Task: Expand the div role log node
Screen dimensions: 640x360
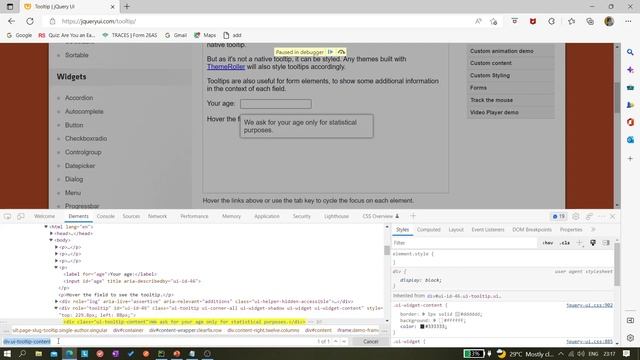Action: (x=56, y=301)
